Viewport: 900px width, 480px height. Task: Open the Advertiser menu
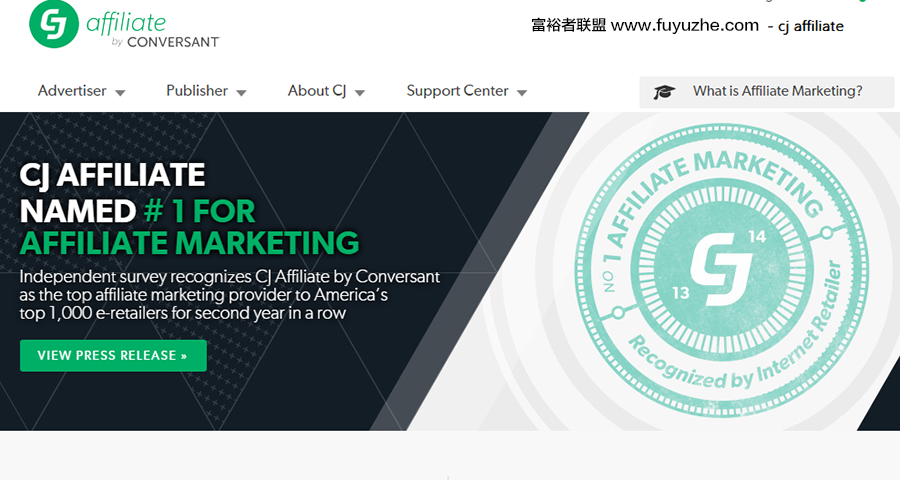(x=72, y=91)
